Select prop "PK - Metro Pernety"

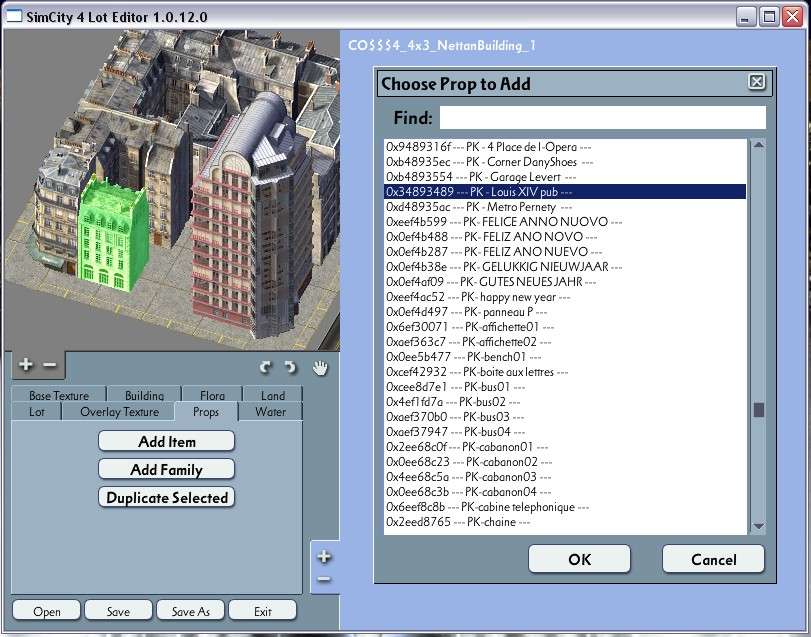point(565,207)
